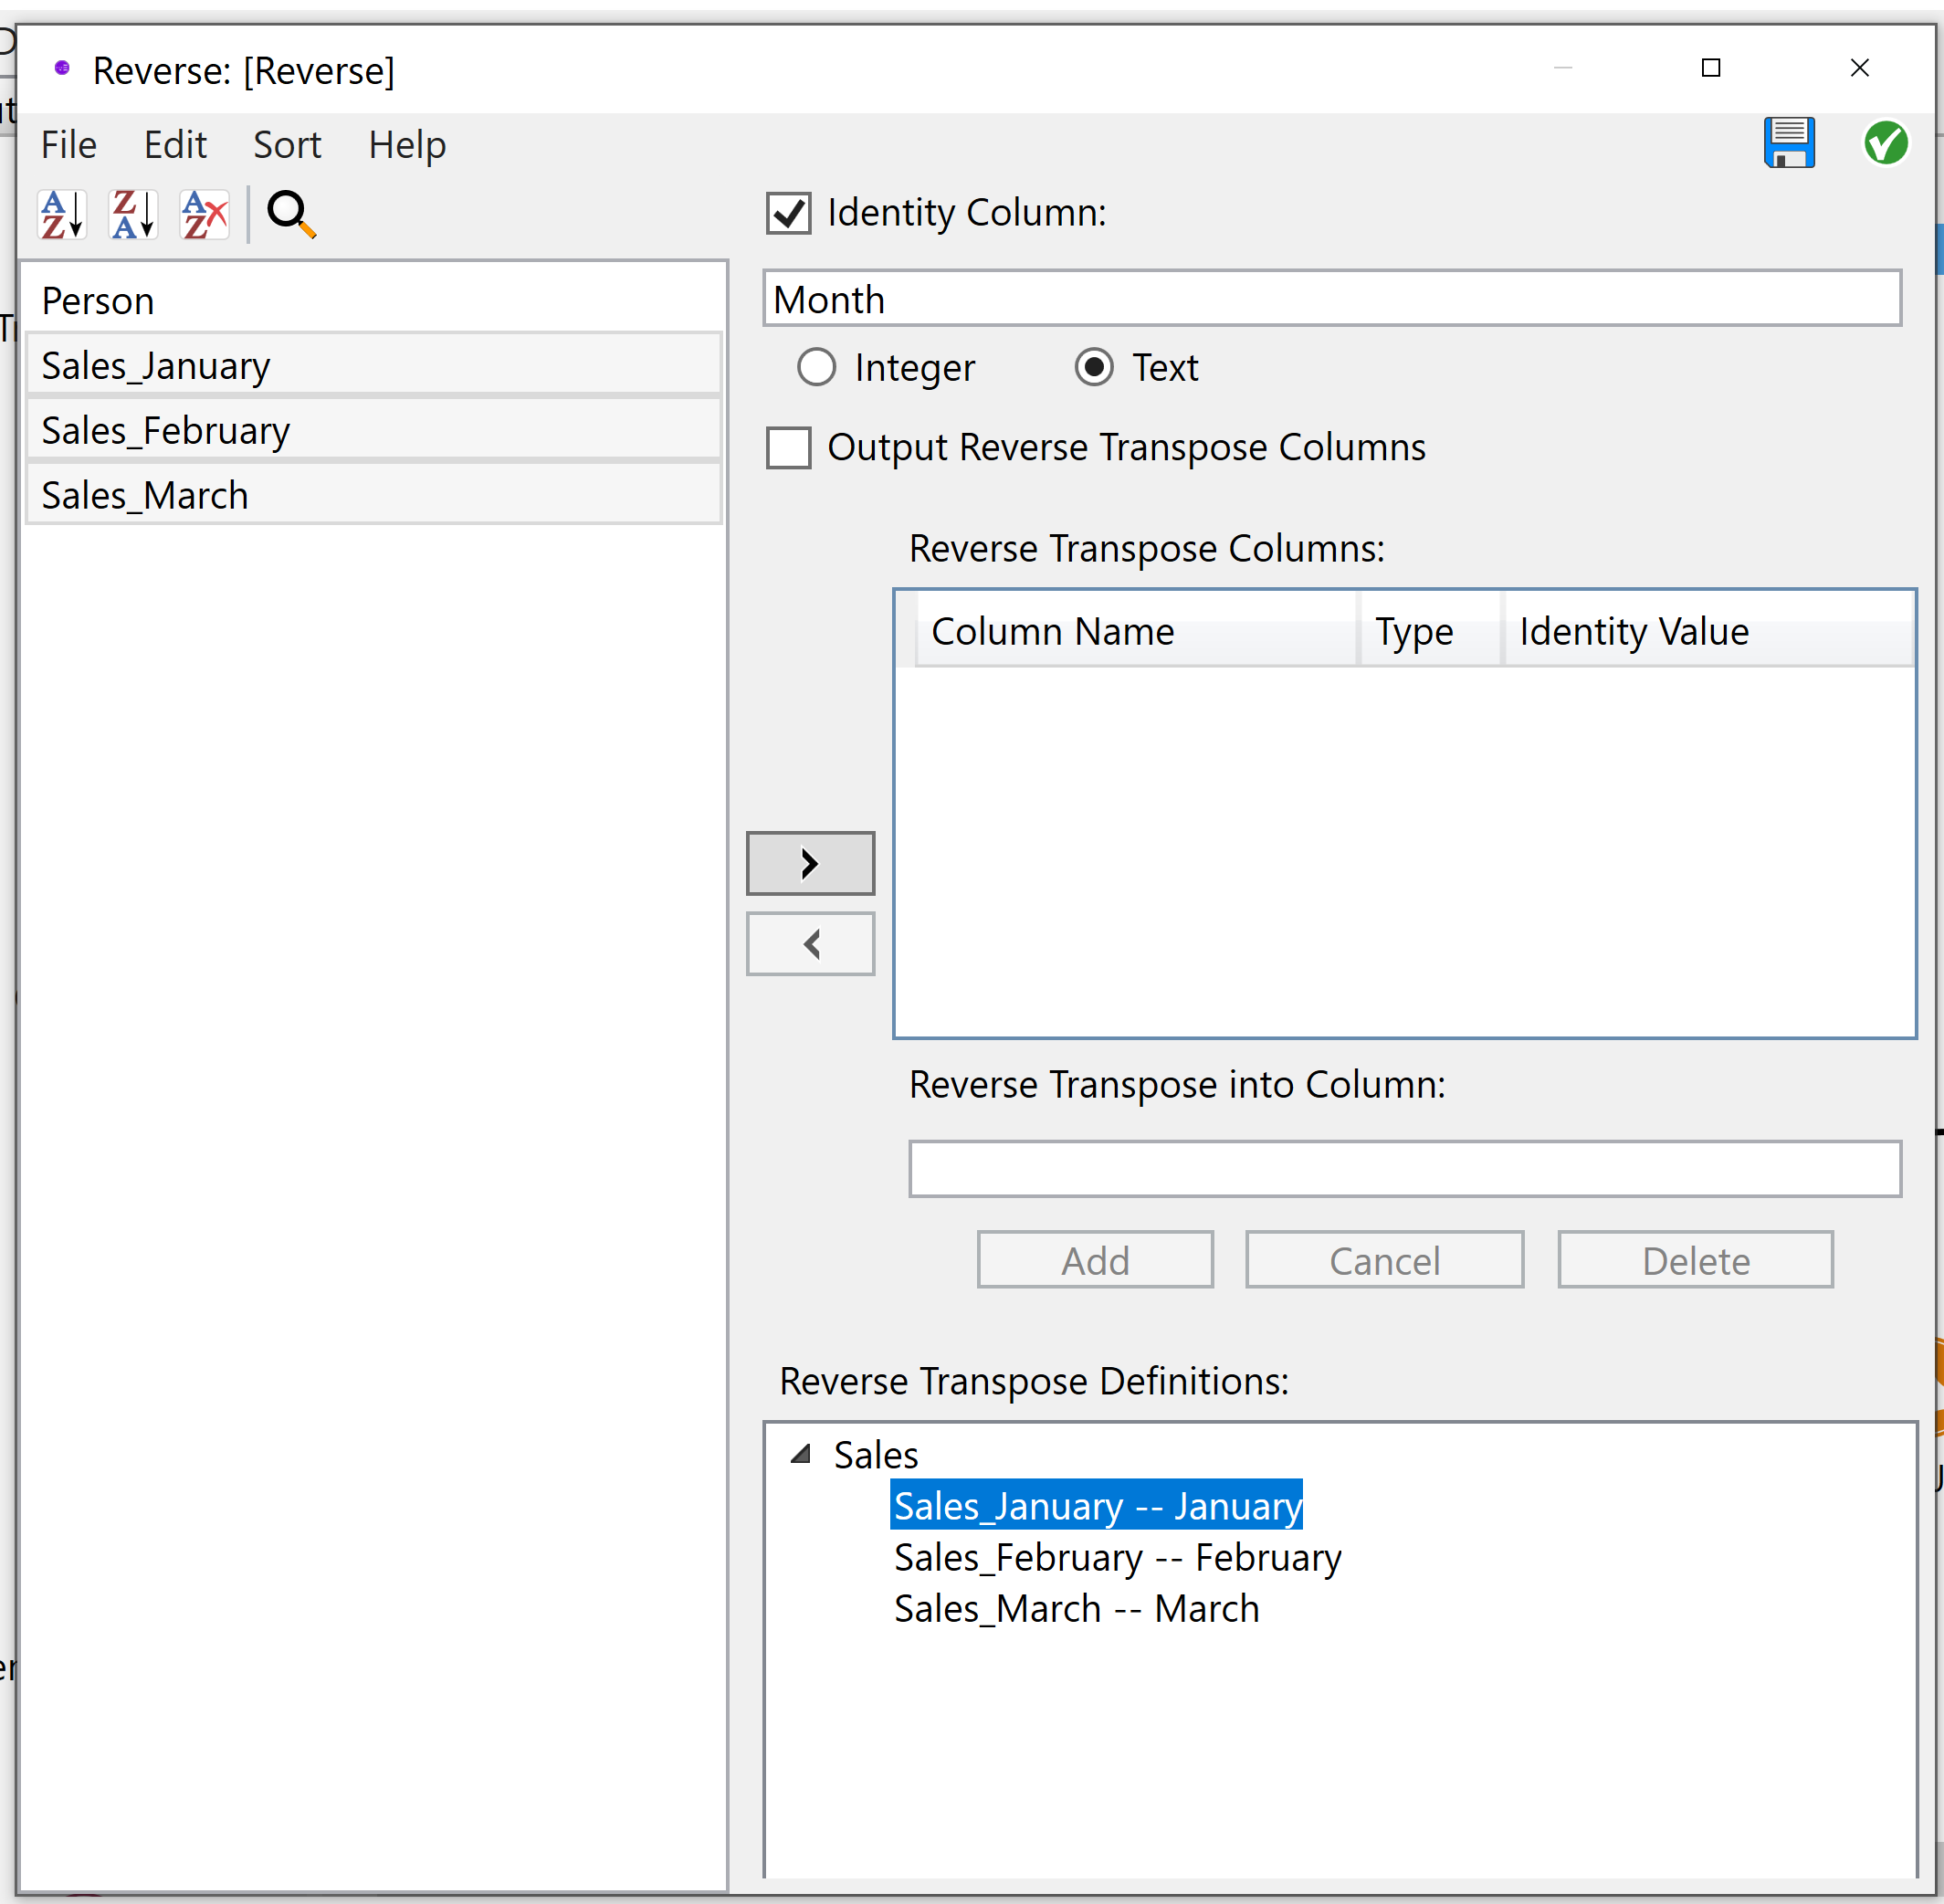Click the blue save floppy icon
This screenshot has width=1944, height=1904.
(x=1789, y=143)
